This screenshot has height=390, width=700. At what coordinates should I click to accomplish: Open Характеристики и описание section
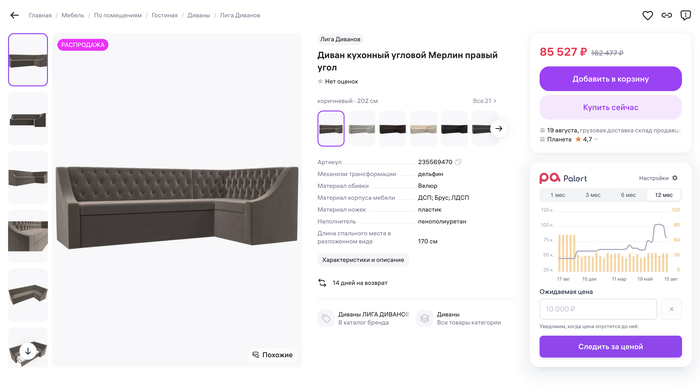click(363, 260)
